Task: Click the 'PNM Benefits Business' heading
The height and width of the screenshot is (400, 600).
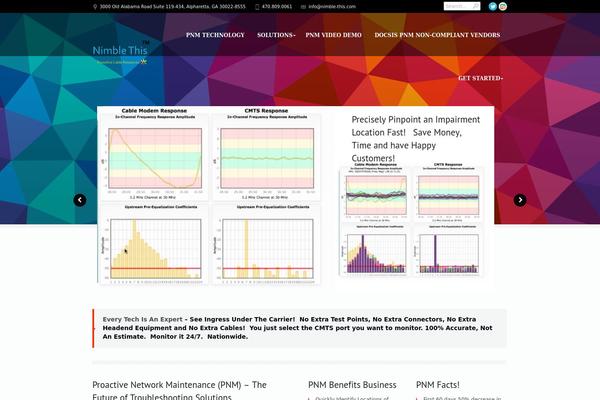Action: coord(352,385)
